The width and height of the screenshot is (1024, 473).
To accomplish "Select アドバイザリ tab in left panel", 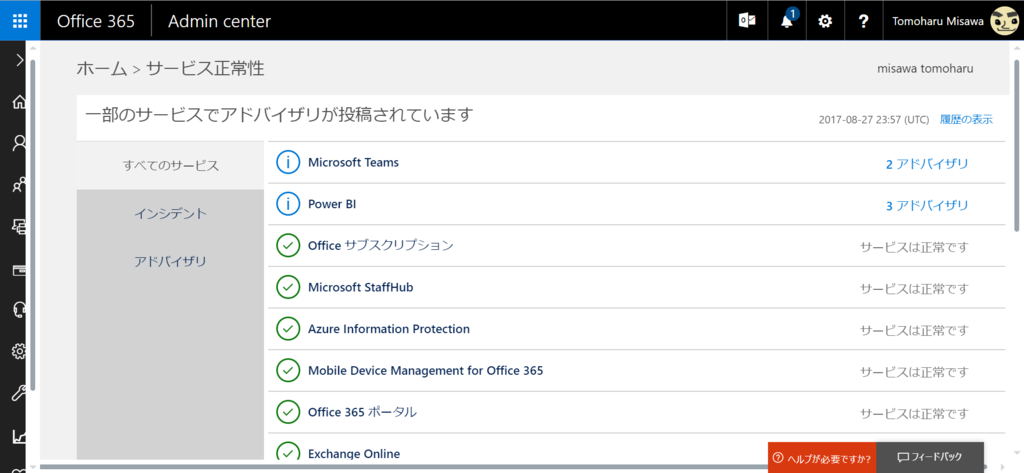I will click(170, 261).
